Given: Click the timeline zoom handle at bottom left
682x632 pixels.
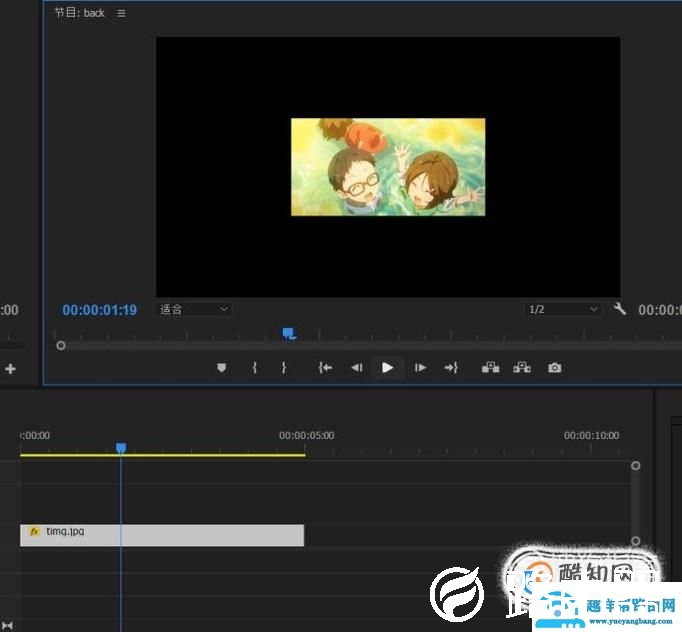Looking at the screenshot, I should coord(7,626).
